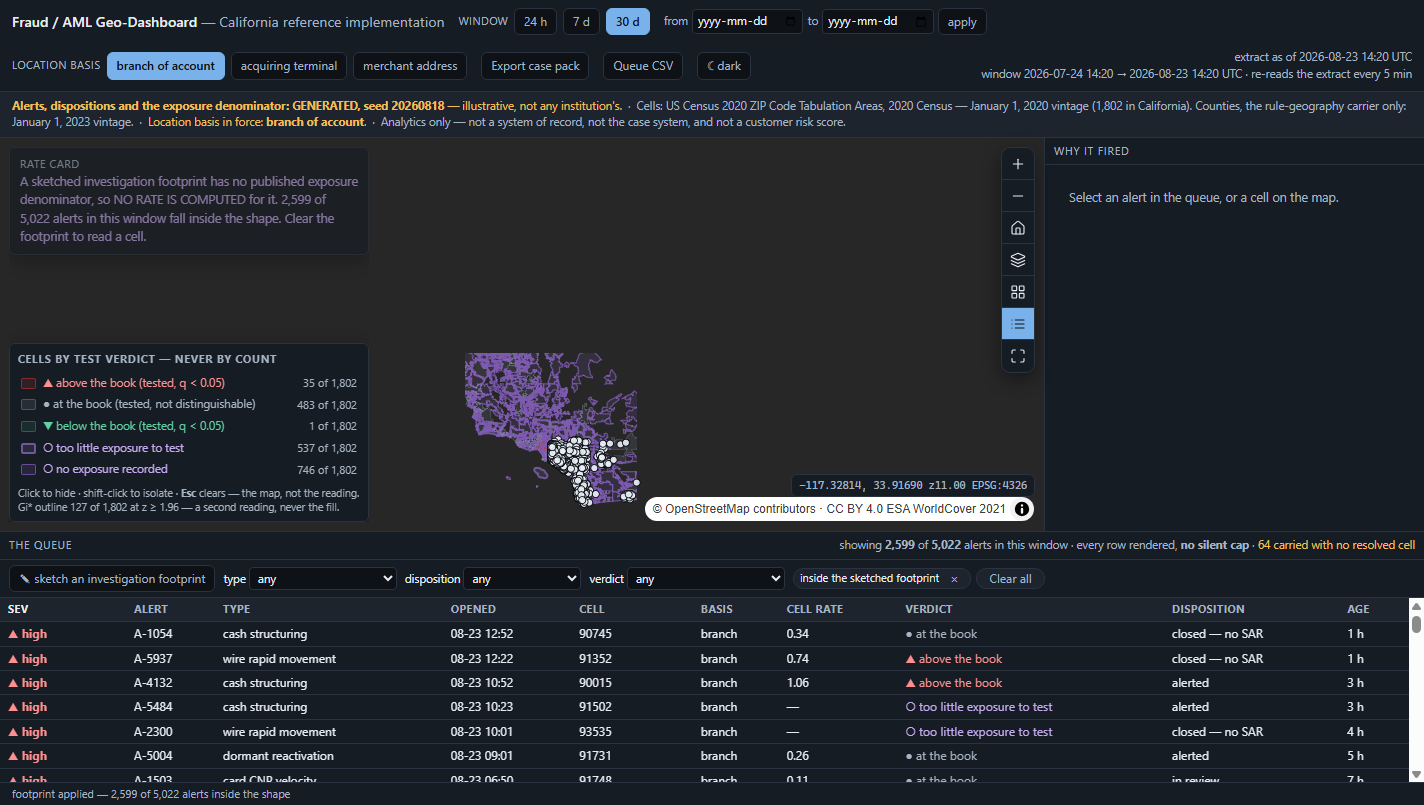The height and width of the screenshot is (805, 1424).
Task: Enter fullscreen map view
Action: [x=1018, y=356]
